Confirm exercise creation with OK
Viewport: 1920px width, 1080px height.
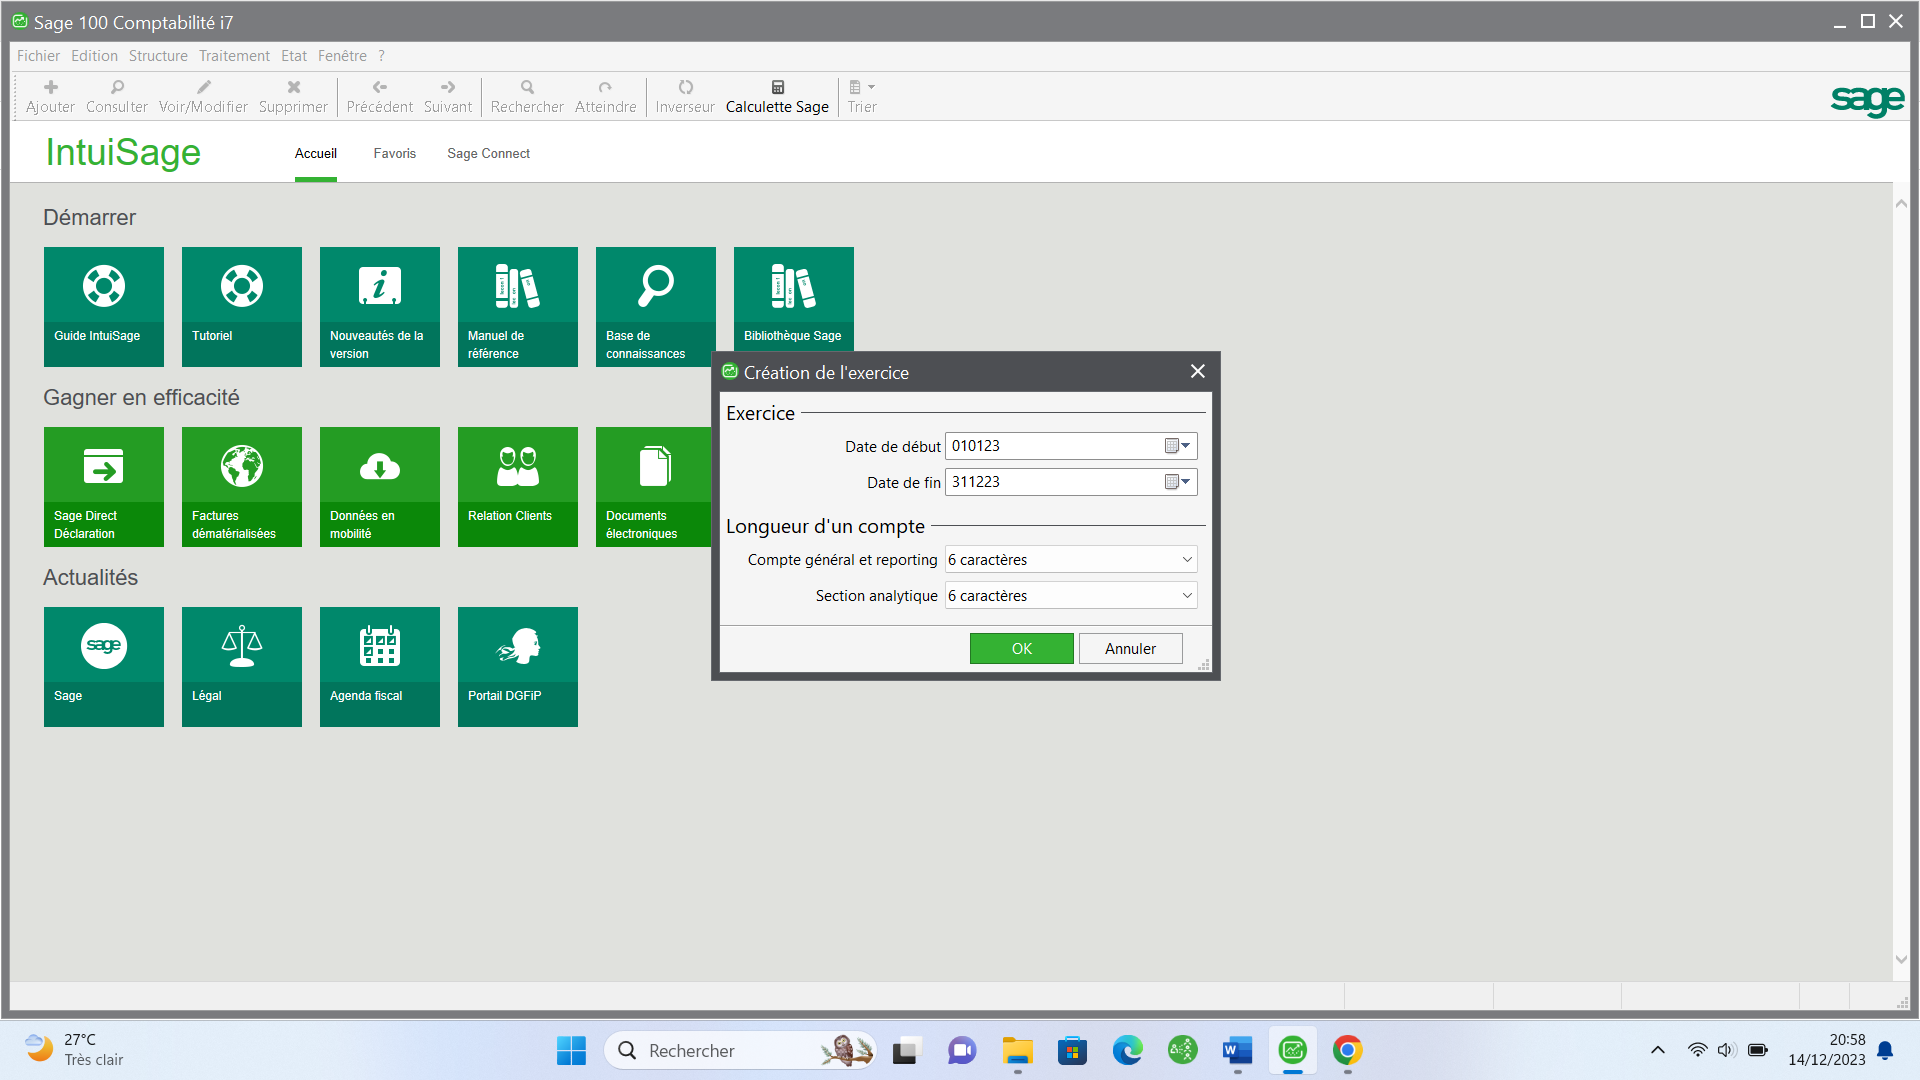1021,648
